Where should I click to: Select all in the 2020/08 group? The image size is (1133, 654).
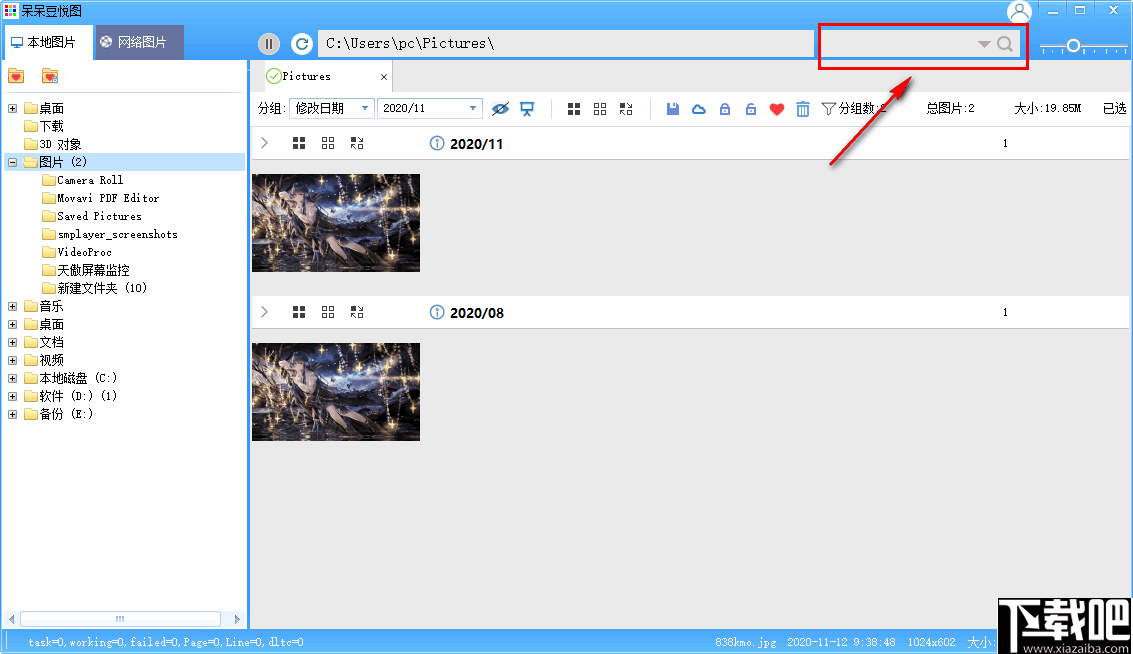point(299,312)
